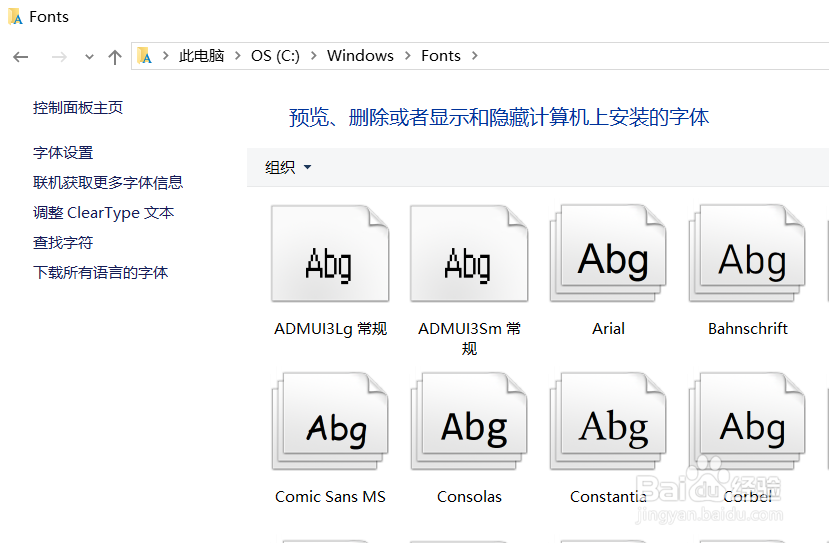Expand chevron after Windows
The image size is (829, 543).
tap(408, 56)
